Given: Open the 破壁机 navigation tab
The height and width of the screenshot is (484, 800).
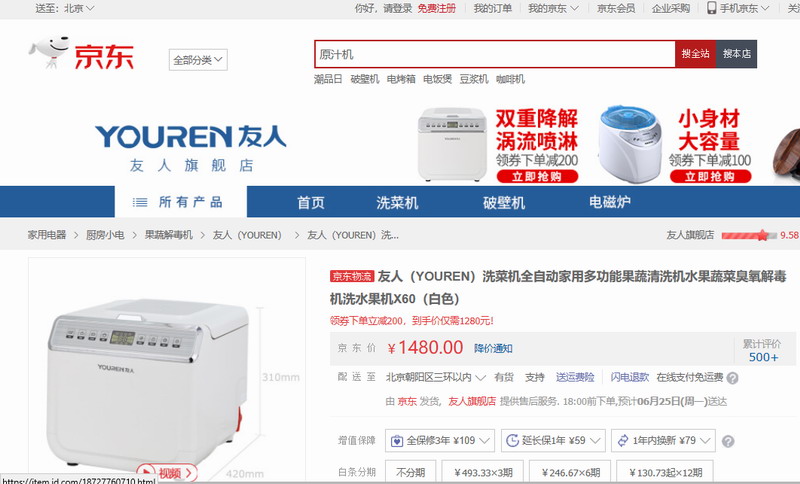Looking at the screenshot, I should pyautogui.click(x=504, y=202).
